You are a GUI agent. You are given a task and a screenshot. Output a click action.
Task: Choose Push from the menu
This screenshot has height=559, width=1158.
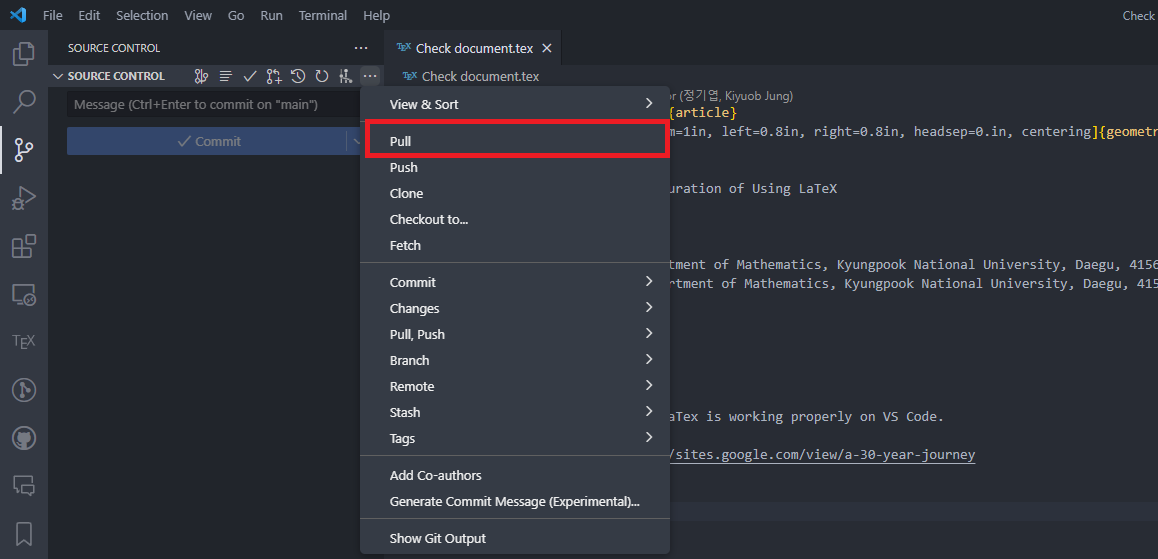pyautogui.click(x=515, y=168)
